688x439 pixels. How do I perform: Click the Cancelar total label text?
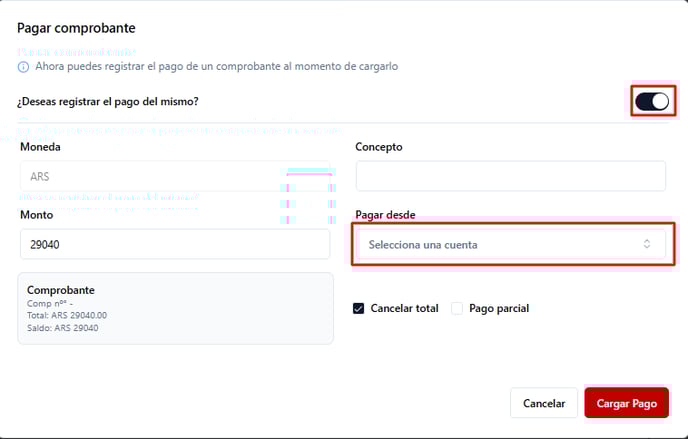[404, 308]
